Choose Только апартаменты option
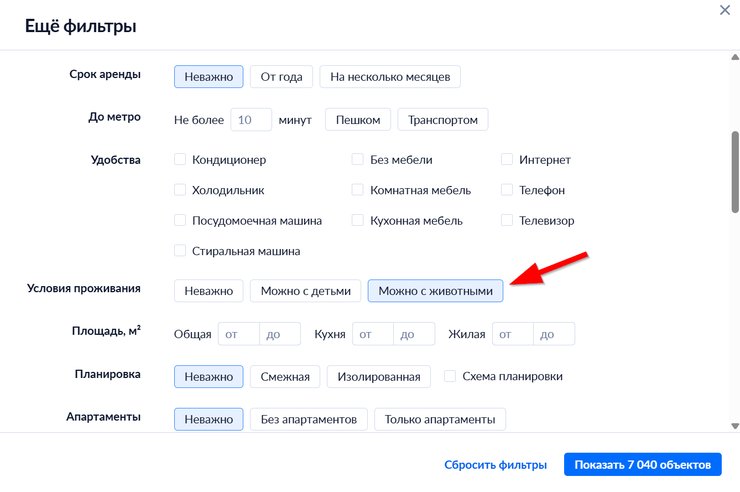The height and width of the screenshot is (492, 740). tap(440, 419)
